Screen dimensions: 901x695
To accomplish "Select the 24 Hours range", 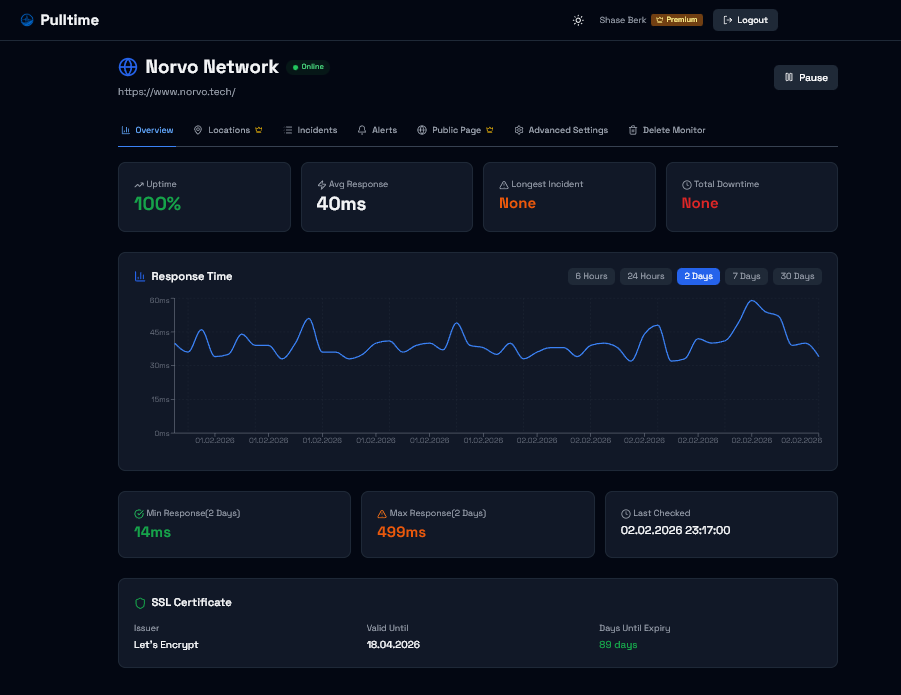I will [646, 276].
